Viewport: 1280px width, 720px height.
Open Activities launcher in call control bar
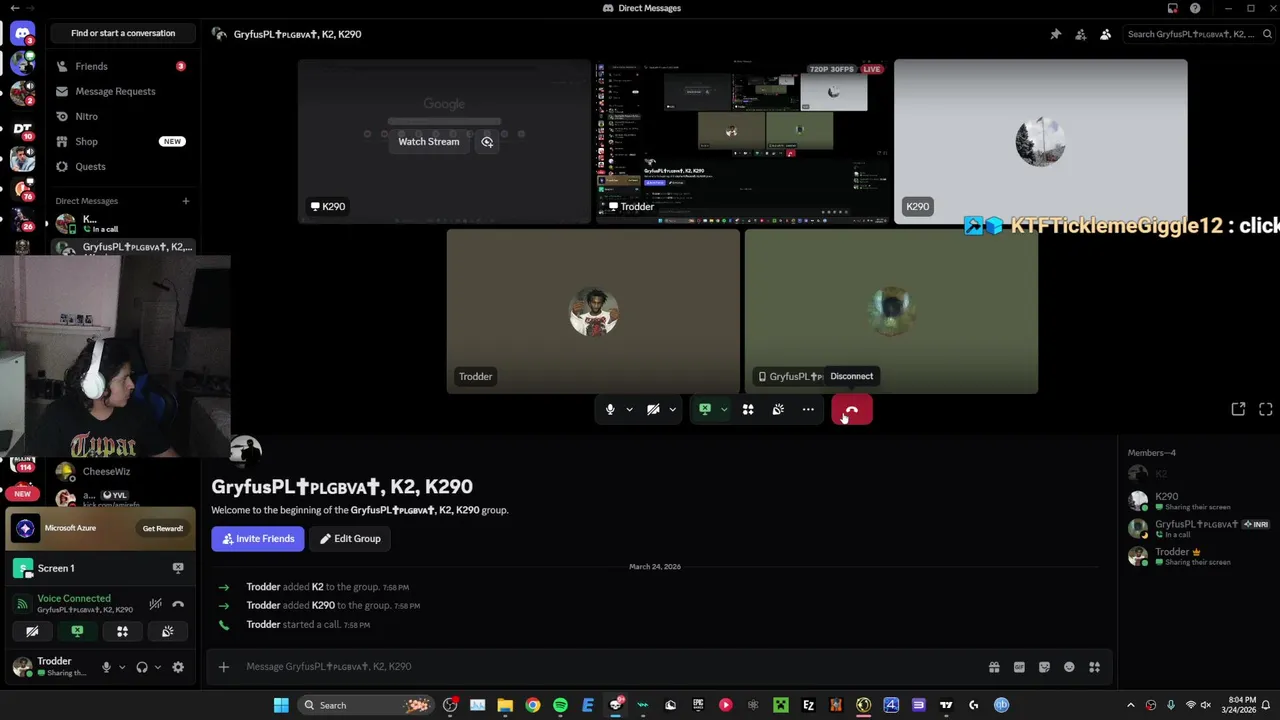point(748,409)
